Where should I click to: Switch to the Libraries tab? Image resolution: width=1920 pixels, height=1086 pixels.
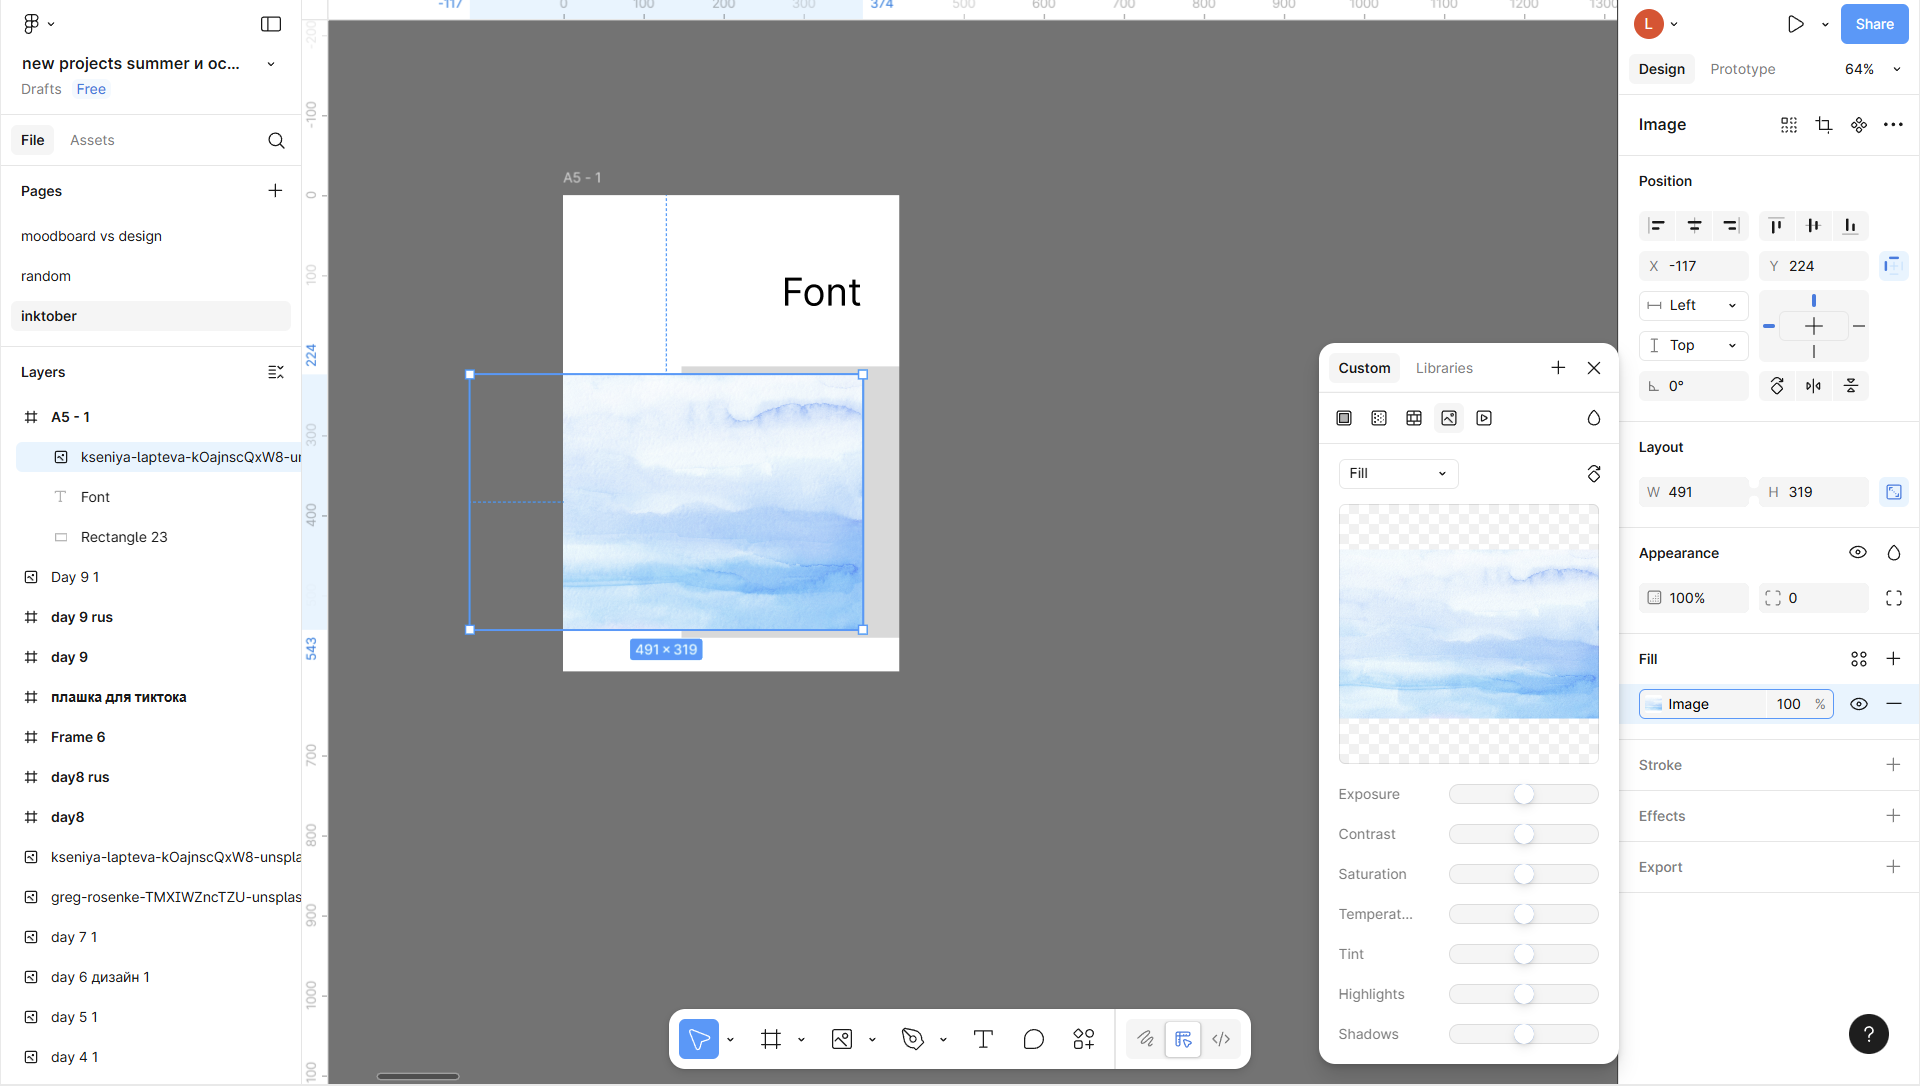click(1443, 368)
